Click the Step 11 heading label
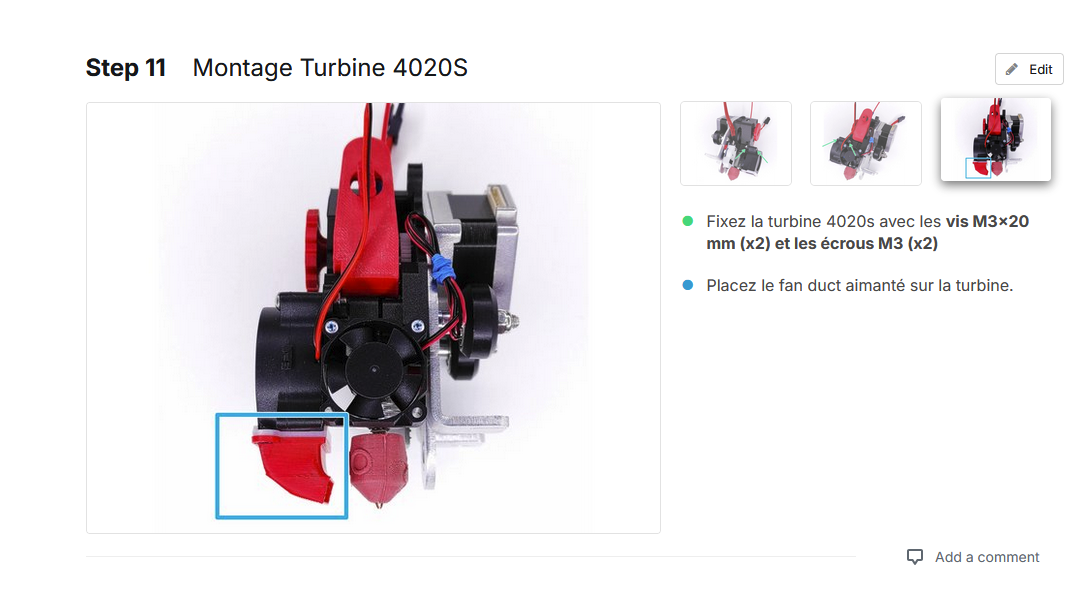This screenshot has width=1091, height=590. click(x=126, y=68)
